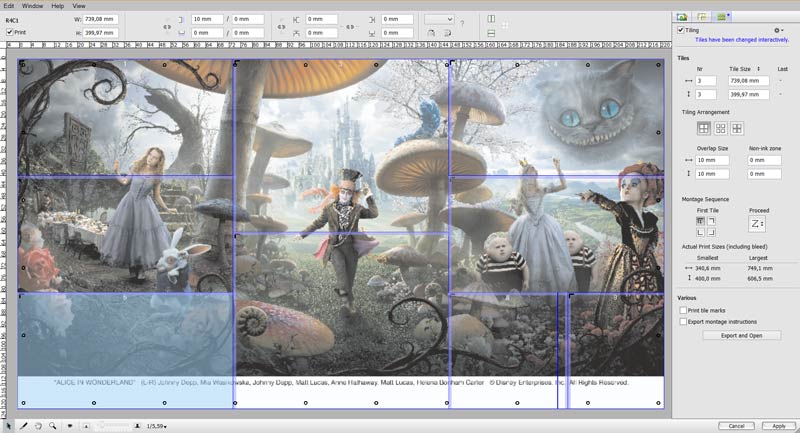Click the lower Non-ink zone field
This screenshot has width=800, height=433.
(764, 174)
